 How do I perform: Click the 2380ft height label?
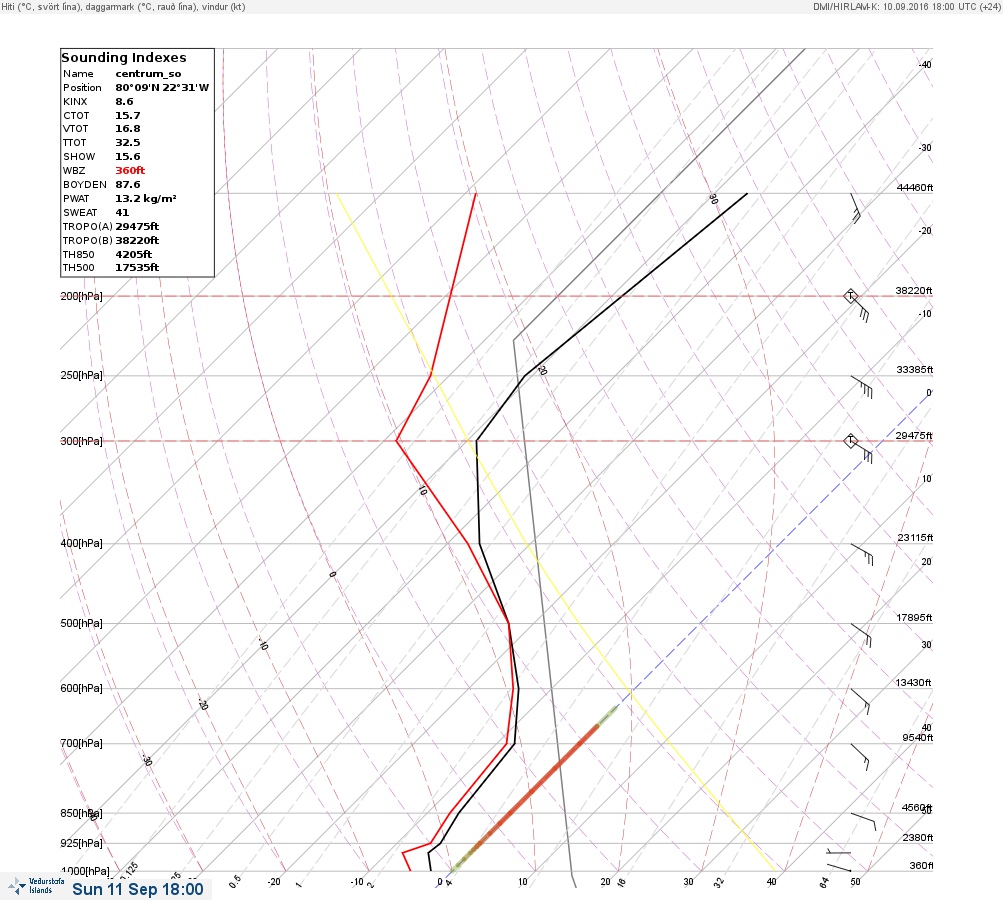click(x=918, y=837)
